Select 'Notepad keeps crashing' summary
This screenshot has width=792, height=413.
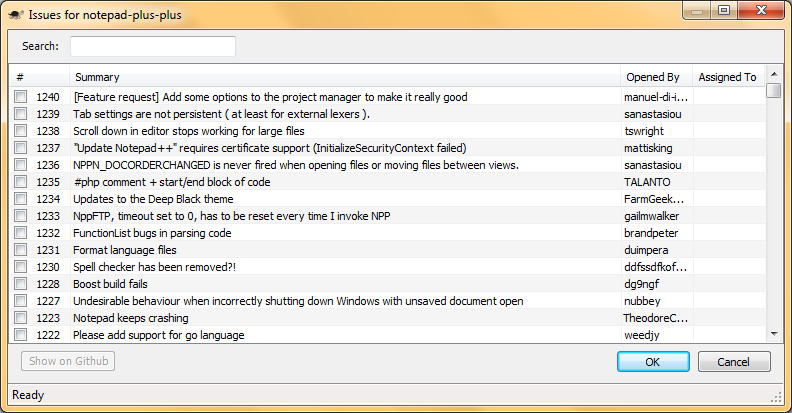[131, 318]
